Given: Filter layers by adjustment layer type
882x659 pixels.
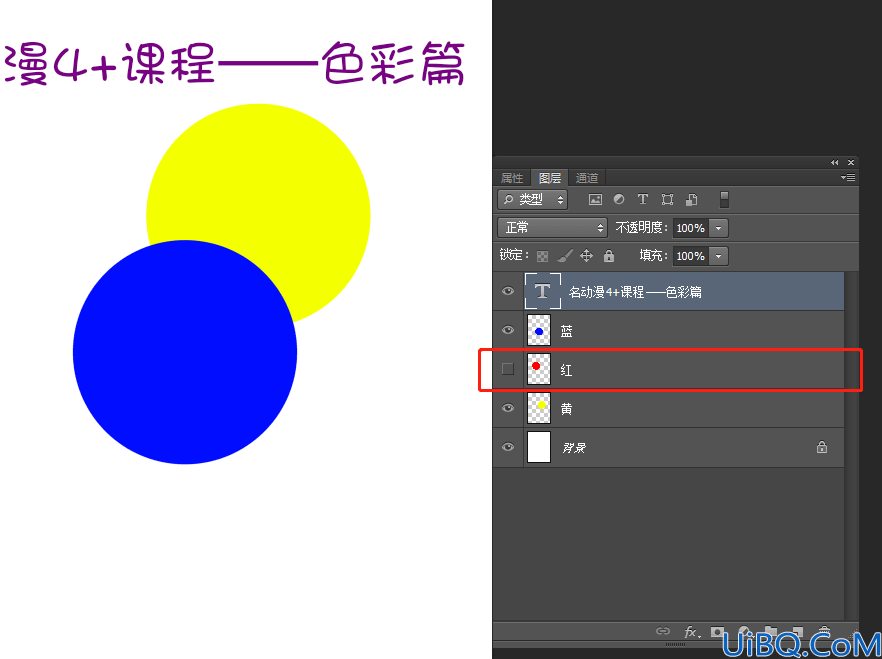Looking at the screenshot, I should (619, 199).
